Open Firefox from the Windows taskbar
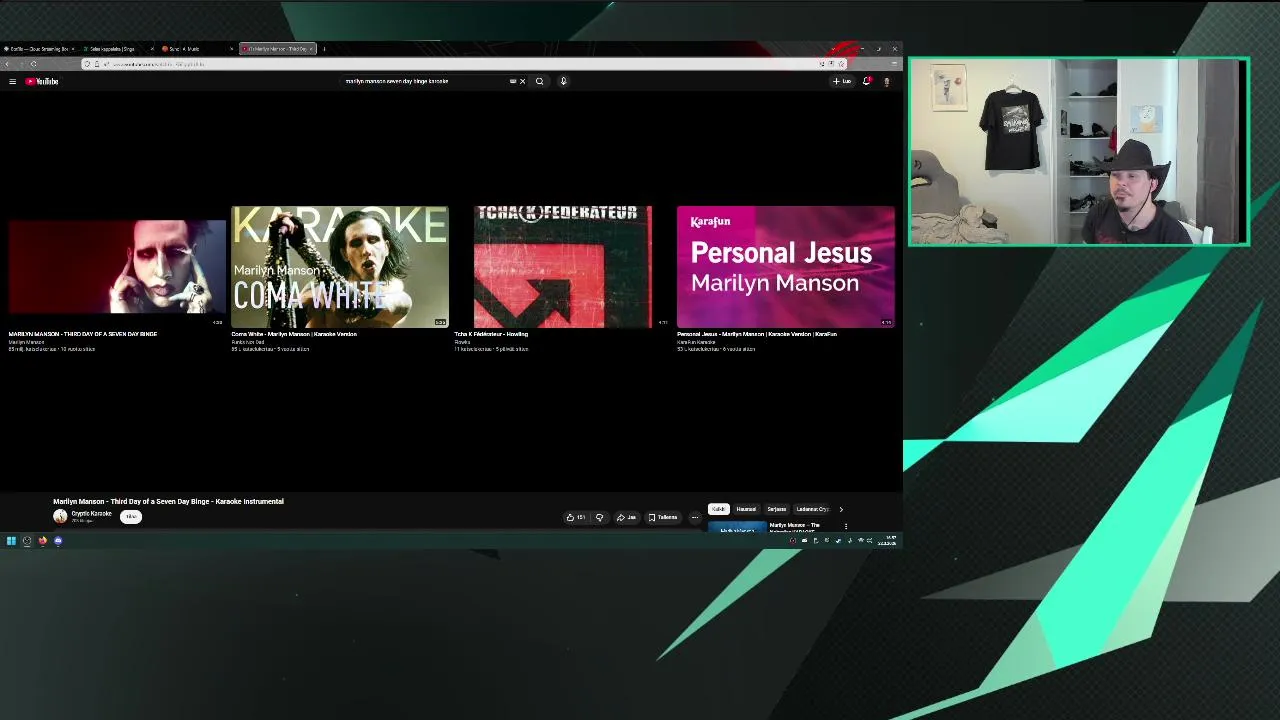Viewport: 1280px width, 720px height. [42, 541]
